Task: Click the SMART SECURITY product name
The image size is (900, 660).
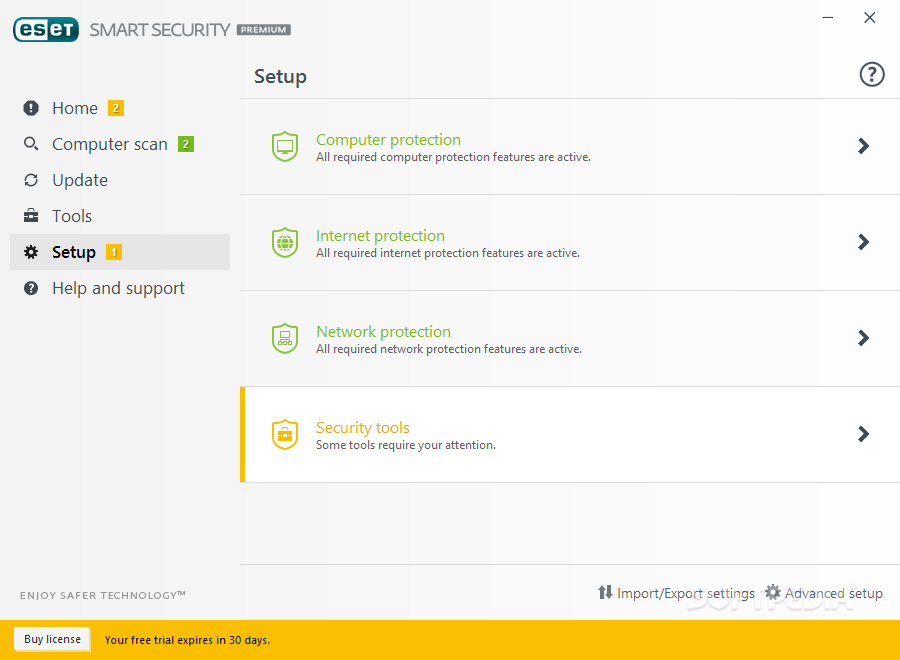Action: (160, 30)
